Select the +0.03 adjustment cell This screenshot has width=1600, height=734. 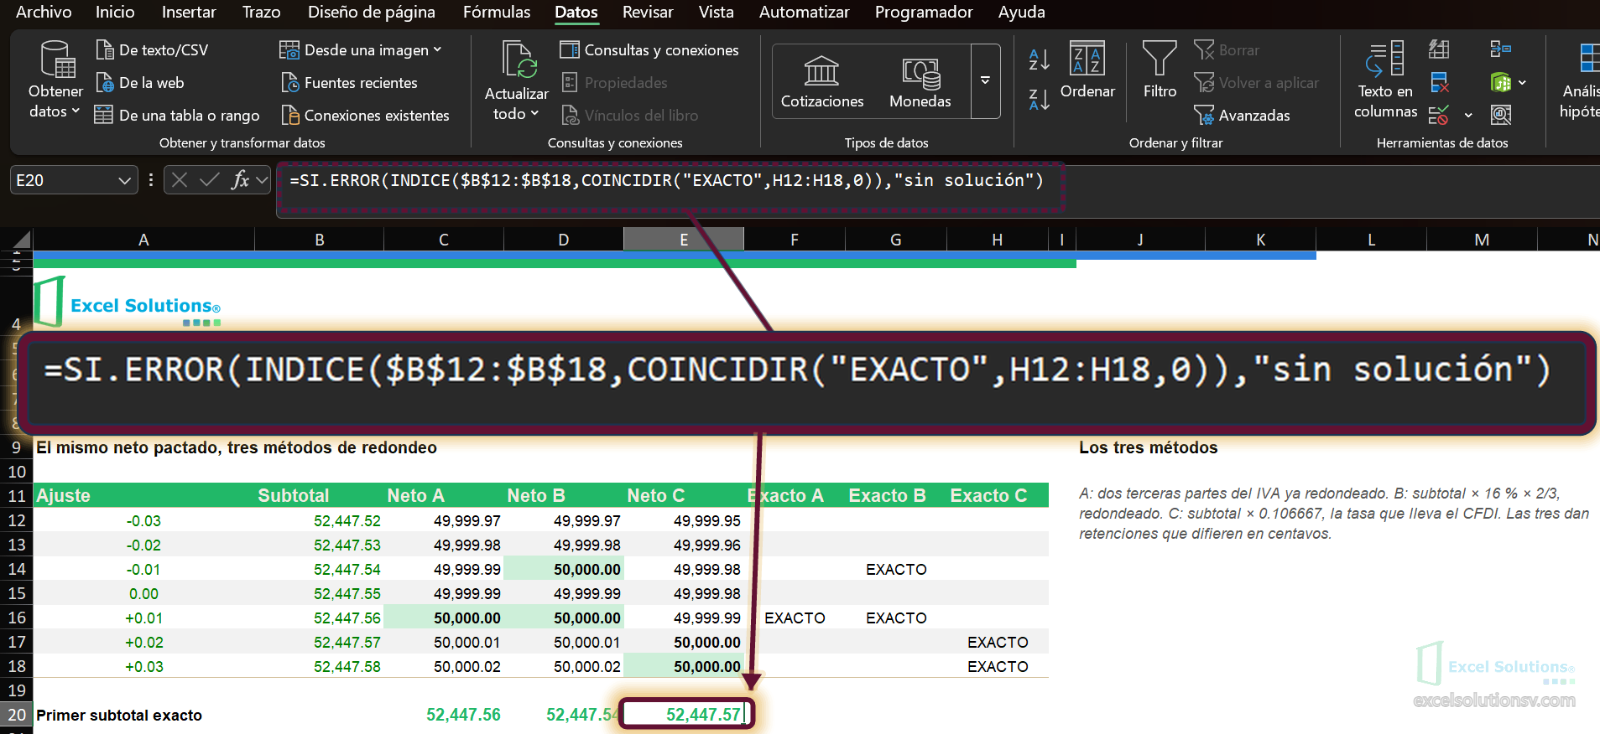coord(144,667)
